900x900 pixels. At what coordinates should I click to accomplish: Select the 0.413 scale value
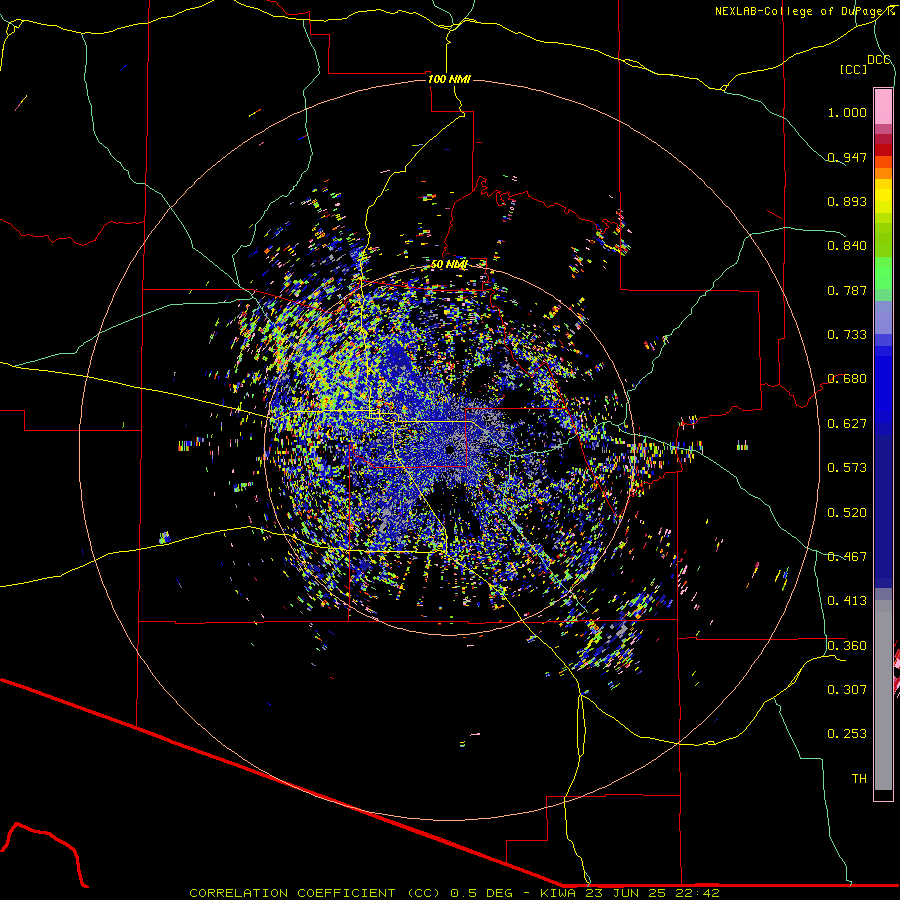click(847, 601)
